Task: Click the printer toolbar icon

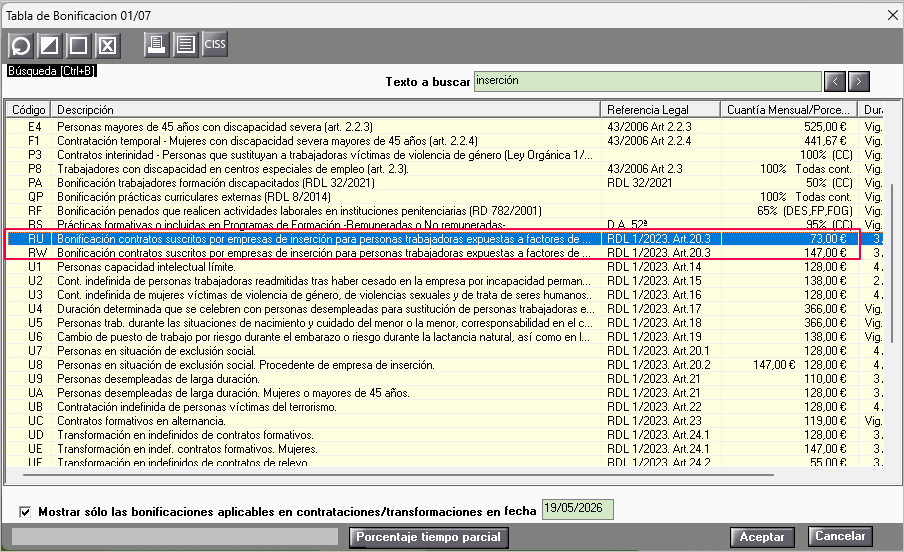Action: (156, 44)
